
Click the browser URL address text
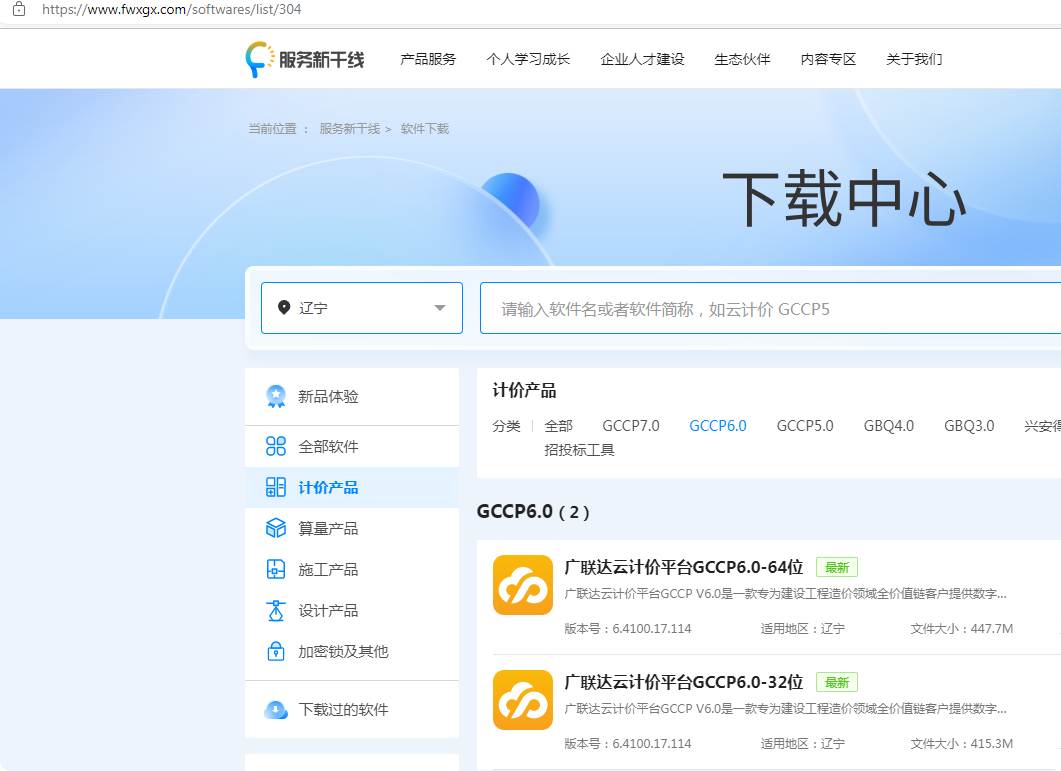172,9
